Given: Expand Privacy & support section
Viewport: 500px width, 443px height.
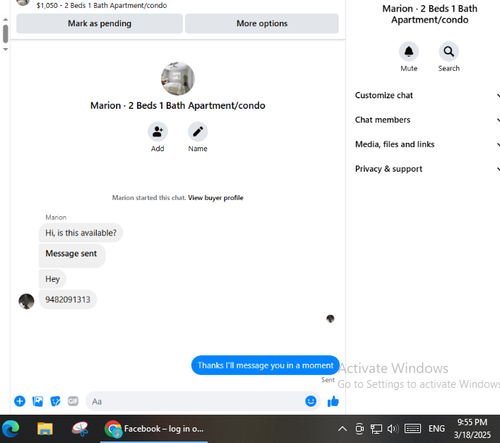Looking at the screenshot, I should point(427,169).
